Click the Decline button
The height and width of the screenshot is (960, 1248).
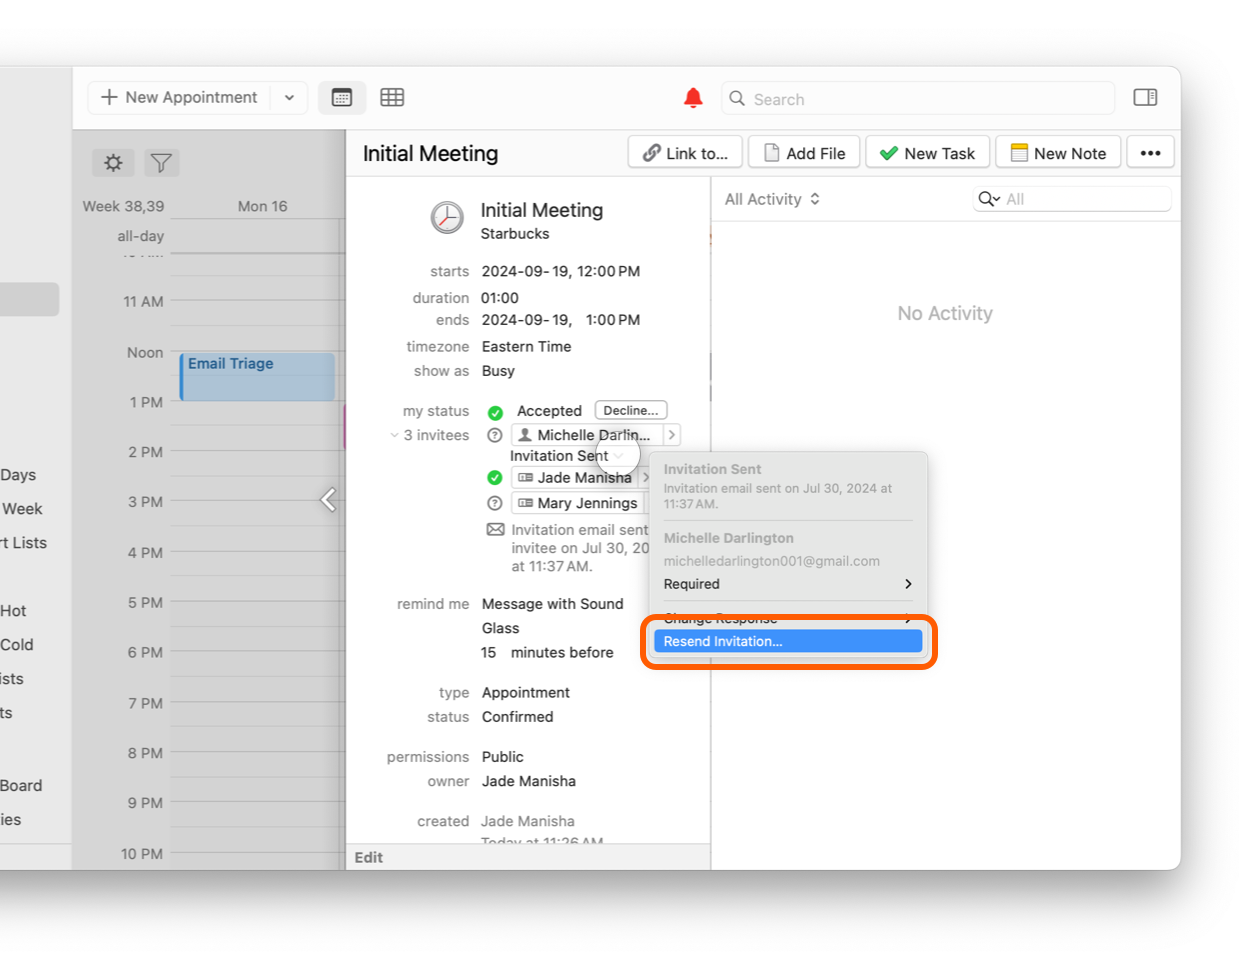coord(630,411)
